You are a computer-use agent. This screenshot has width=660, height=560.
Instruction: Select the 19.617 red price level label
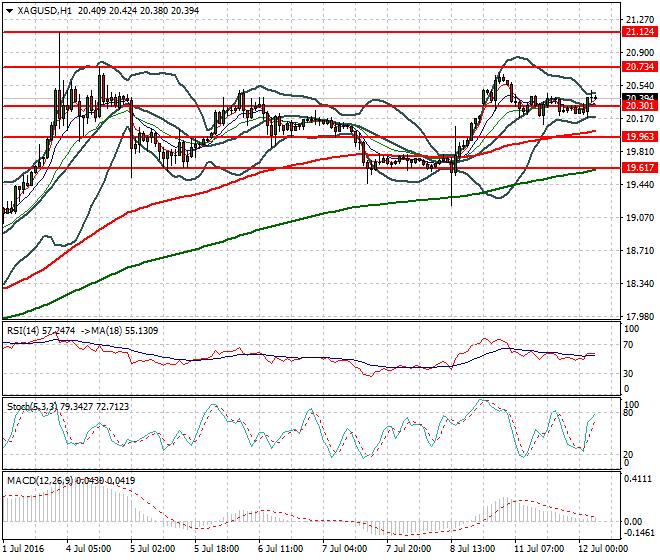(x=639, y=168)
